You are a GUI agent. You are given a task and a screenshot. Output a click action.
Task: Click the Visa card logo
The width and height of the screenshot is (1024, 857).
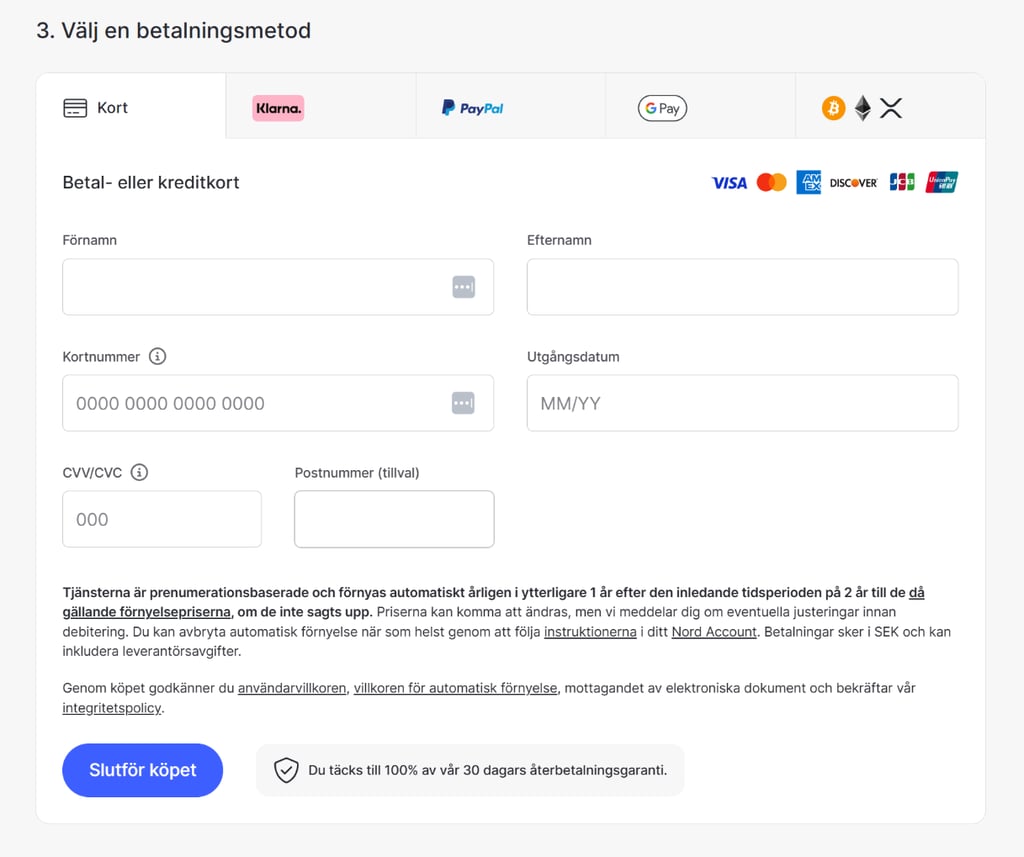click(729, 183)
